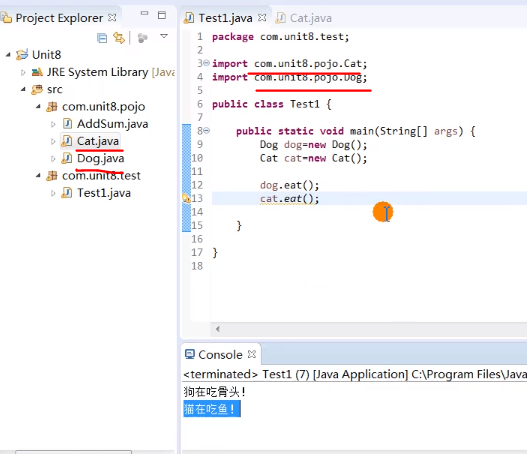Click the Project Explorer focus task icon
The width and height of the screenshot is (527, 454).
(x=143, y=38)
